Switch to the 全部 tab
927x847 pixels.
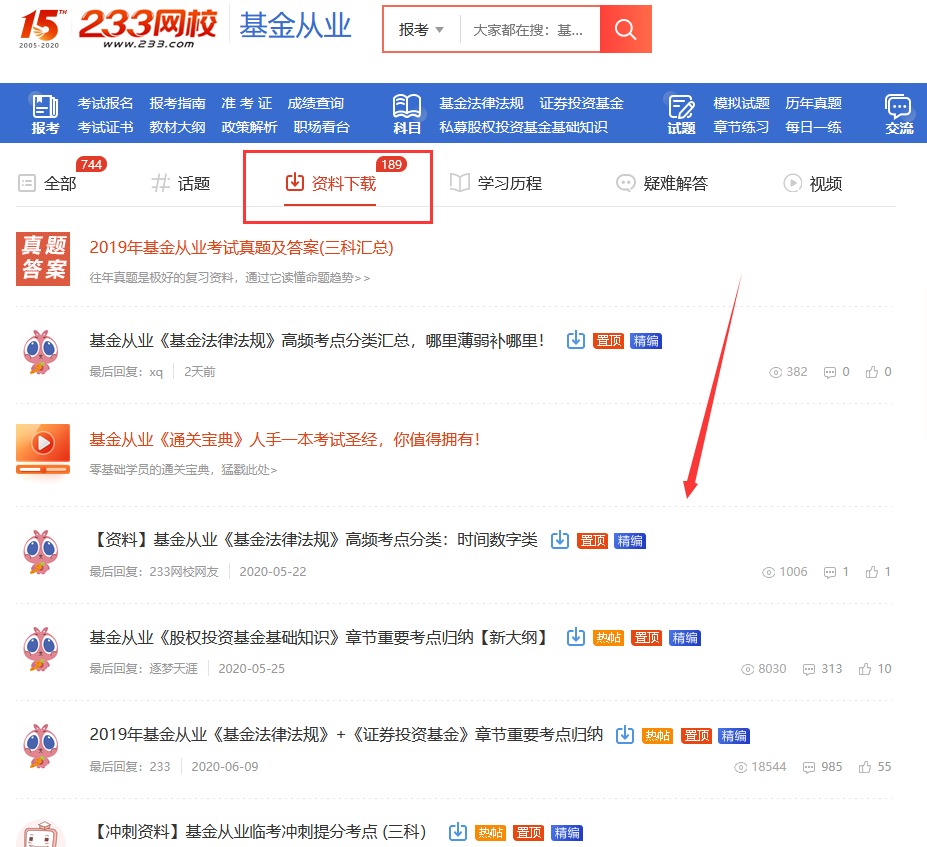pyautogui.click(x=60, y=184)
